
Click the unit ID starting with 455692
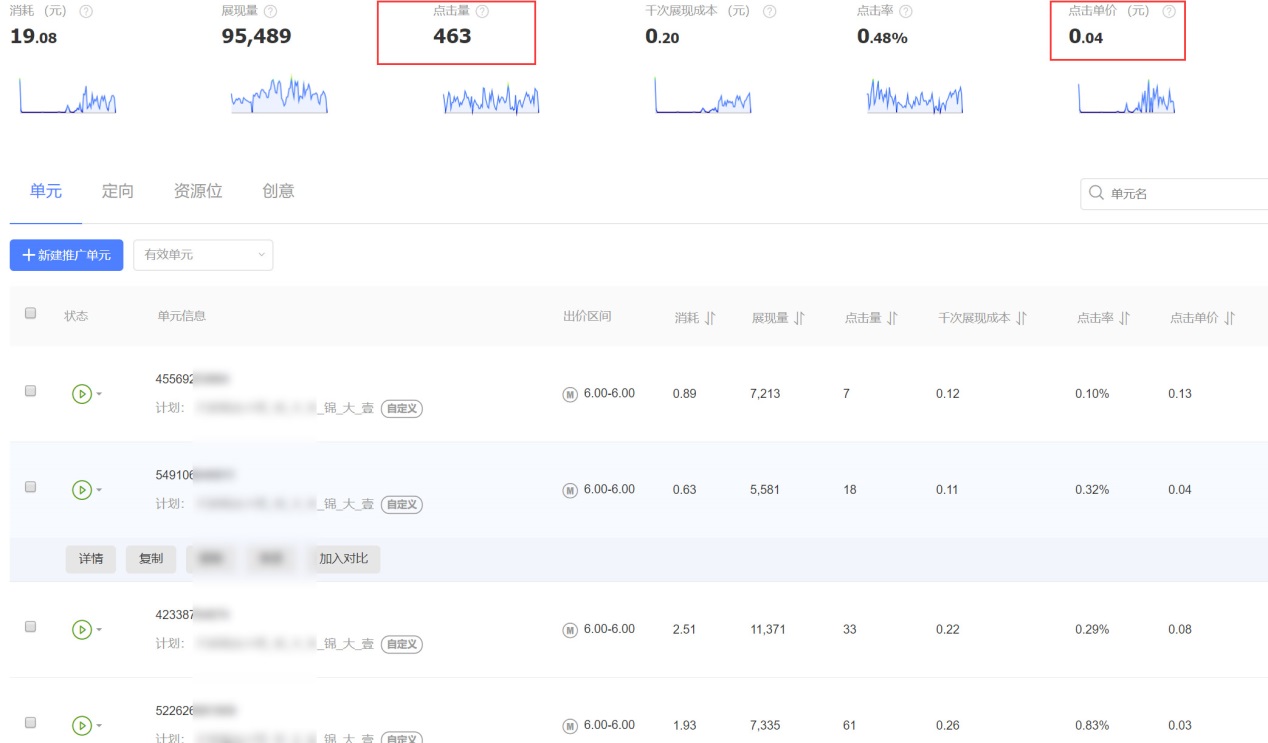[x=193, y=379]
